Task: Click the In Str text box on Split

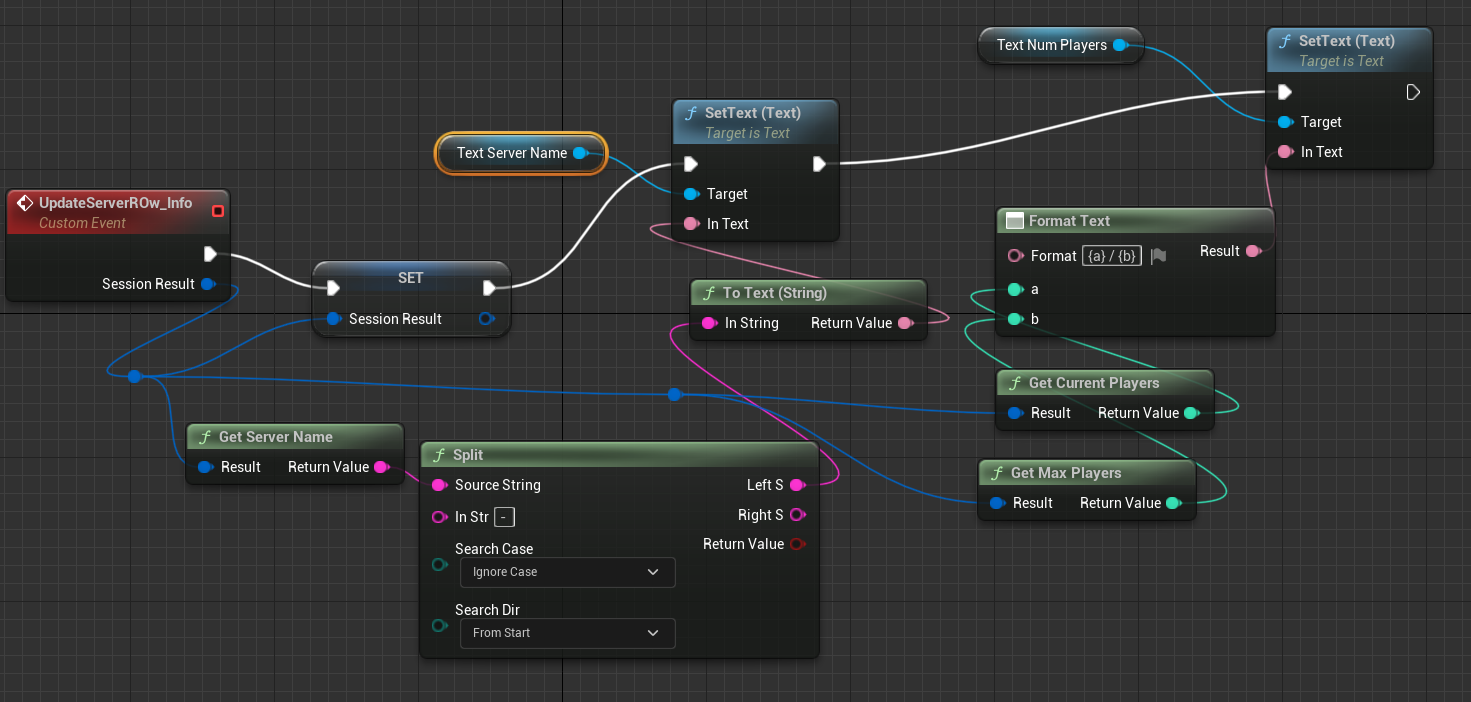Action: [505, 517]
